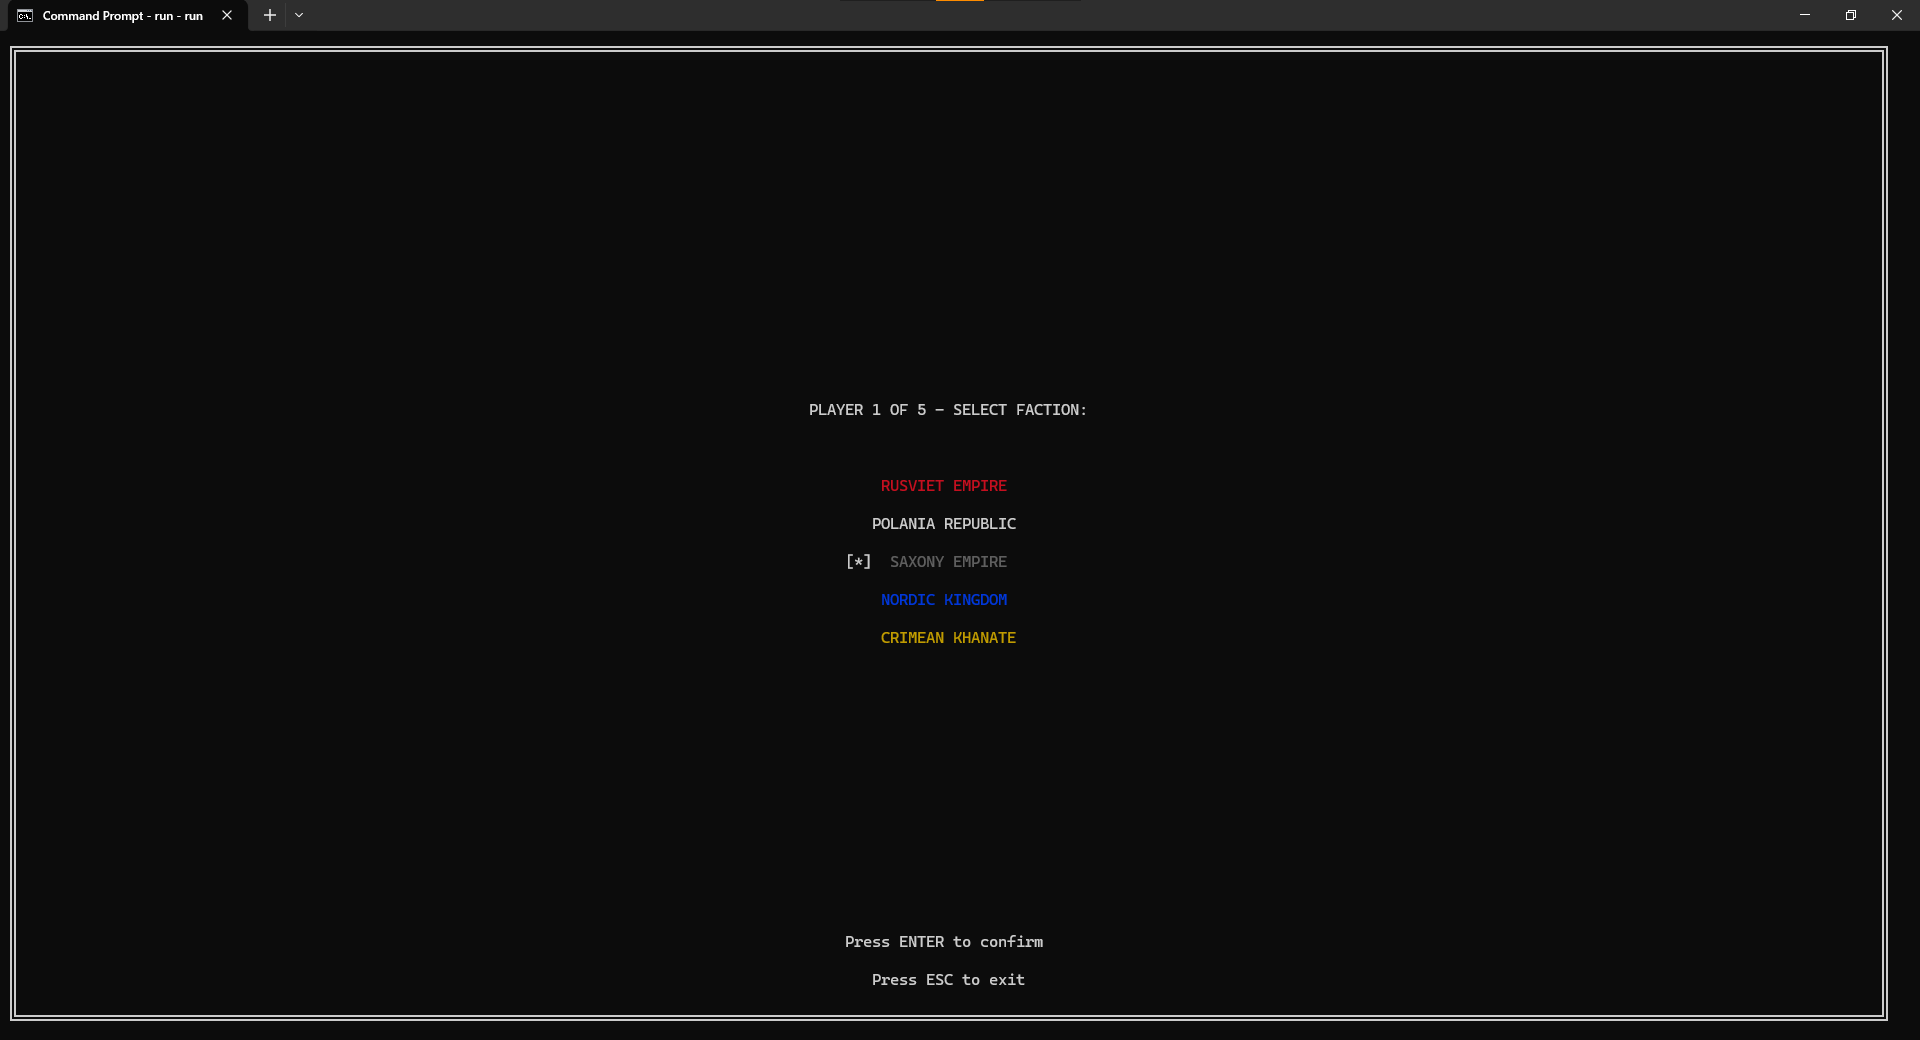Close the Command Prompt - run tab
The height and width of the screenshot is (1040, 1920).
tap(227, 15)
